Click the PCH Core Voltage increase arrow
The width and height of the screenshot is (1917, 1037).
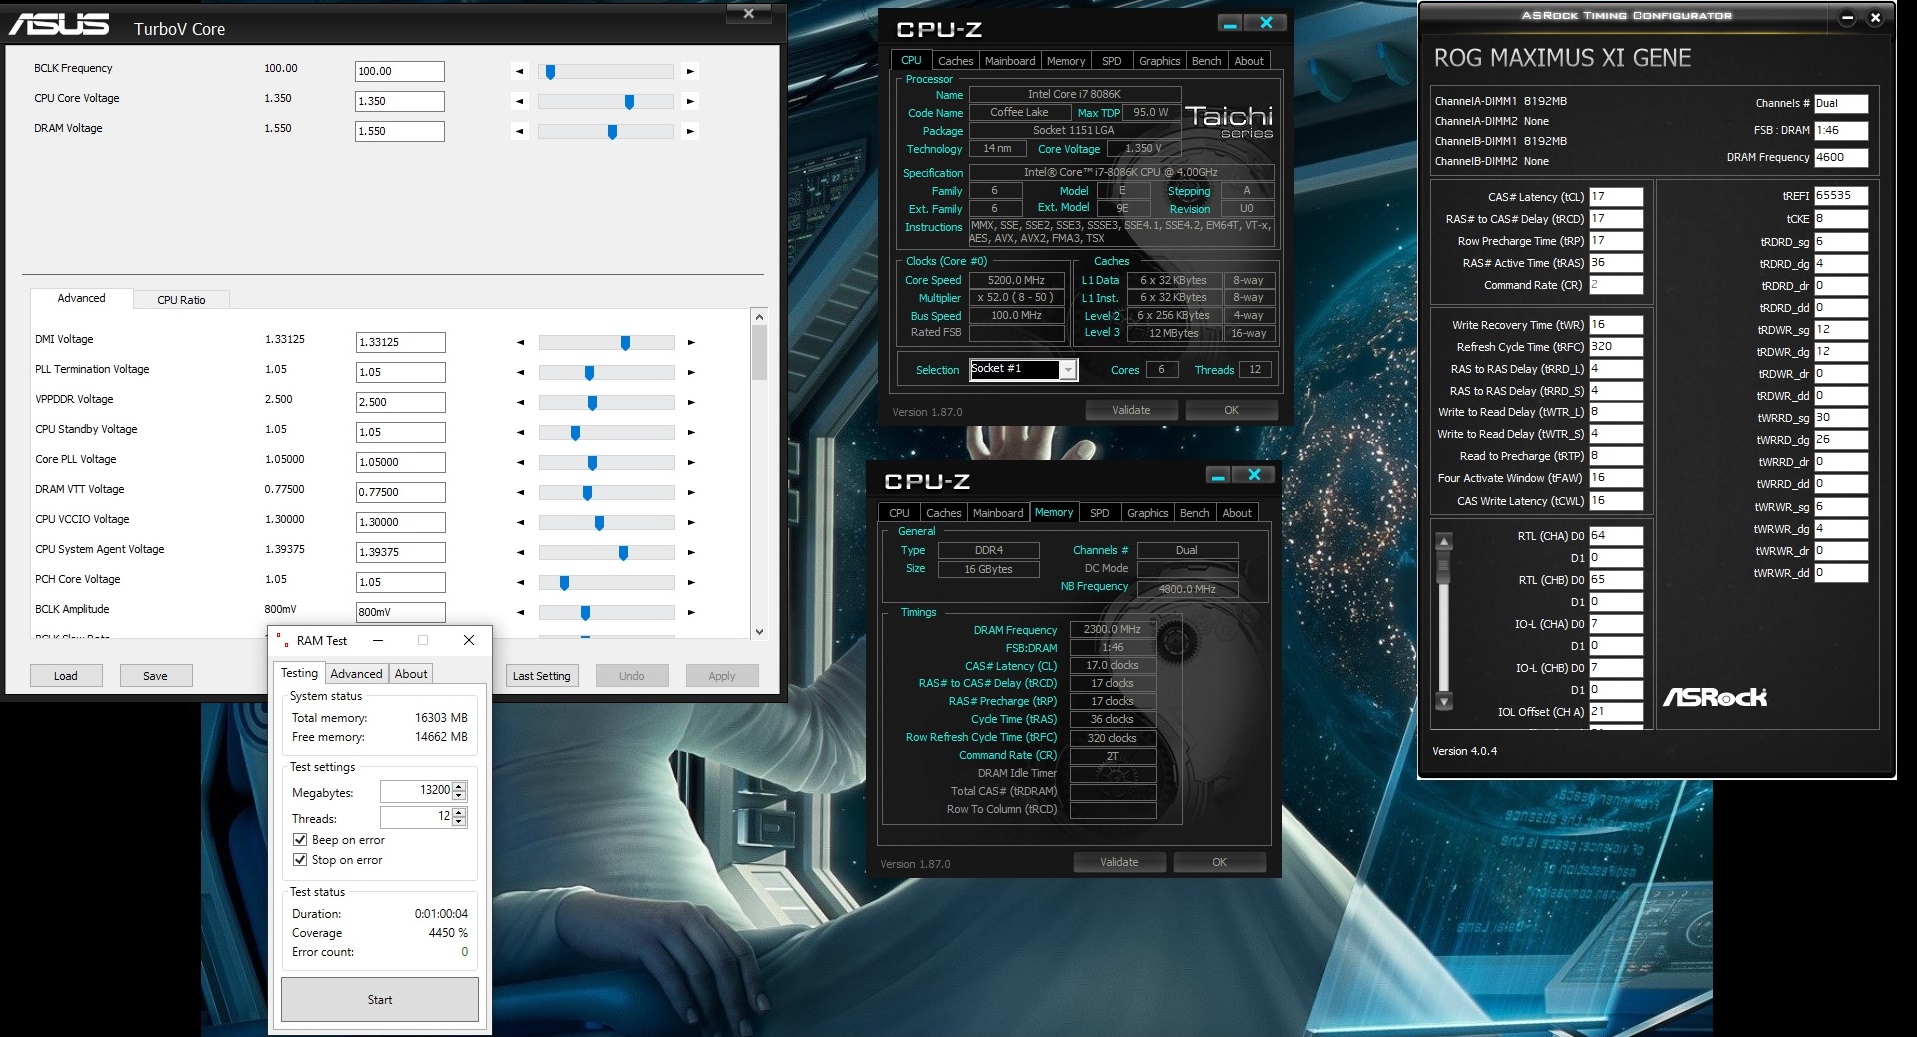[691, 582]
